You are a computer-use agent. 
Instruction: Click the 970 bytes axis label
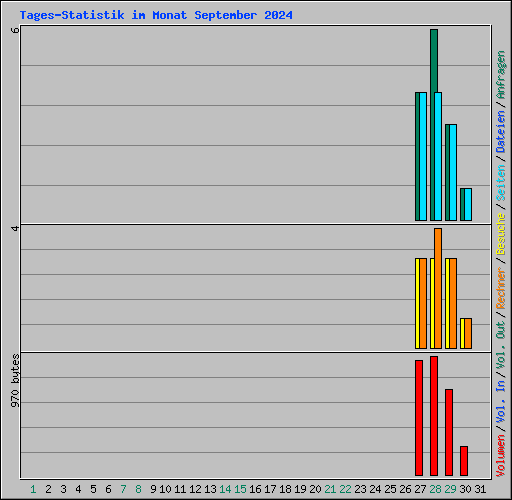15,381
